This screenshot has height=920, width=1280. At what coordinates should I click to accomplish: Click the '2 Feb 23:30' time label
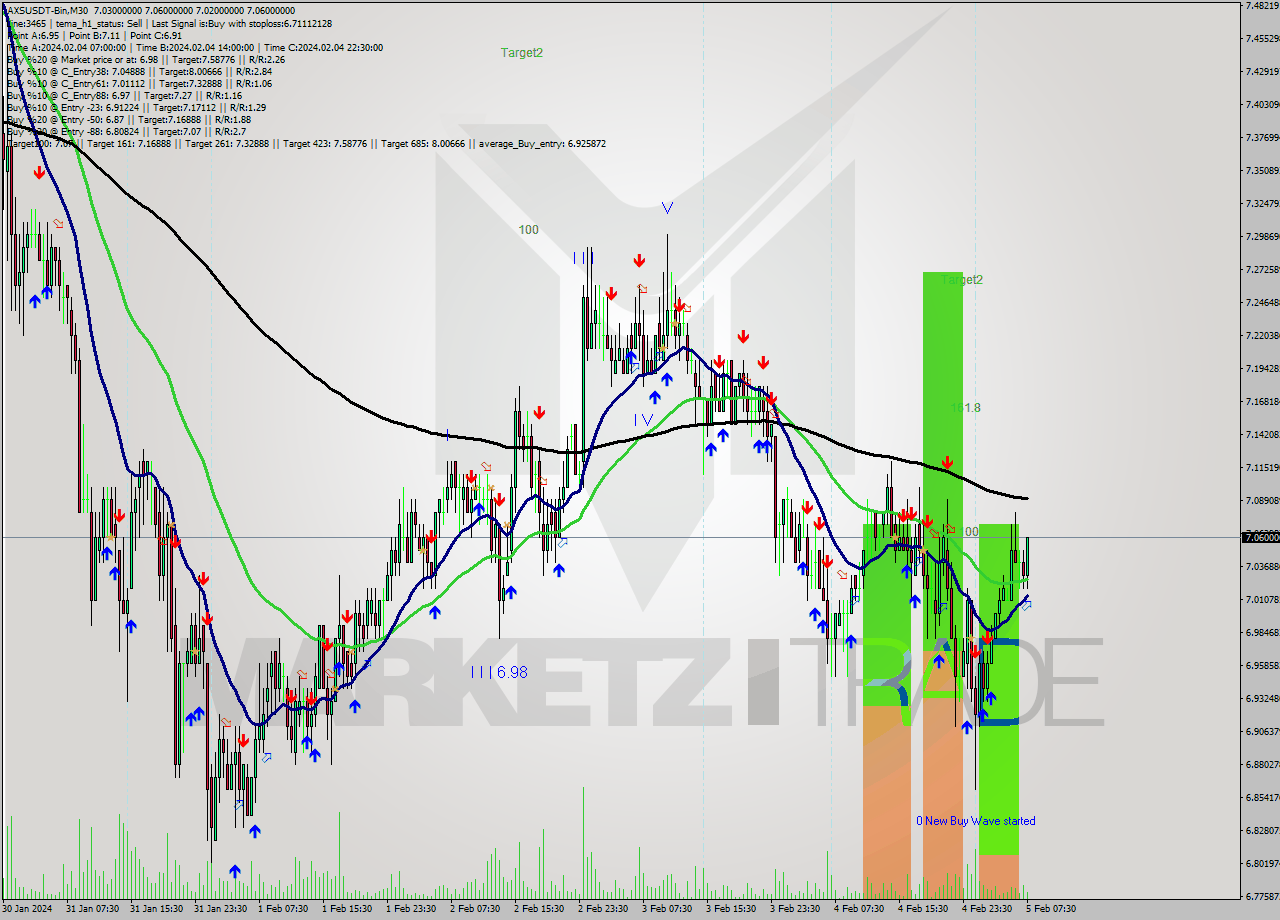click(x=603, y=909)
